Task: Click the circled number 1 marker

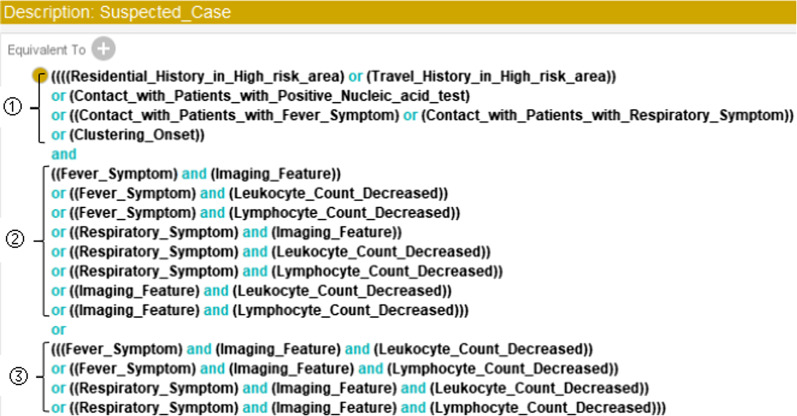Action: click(13, 106)
